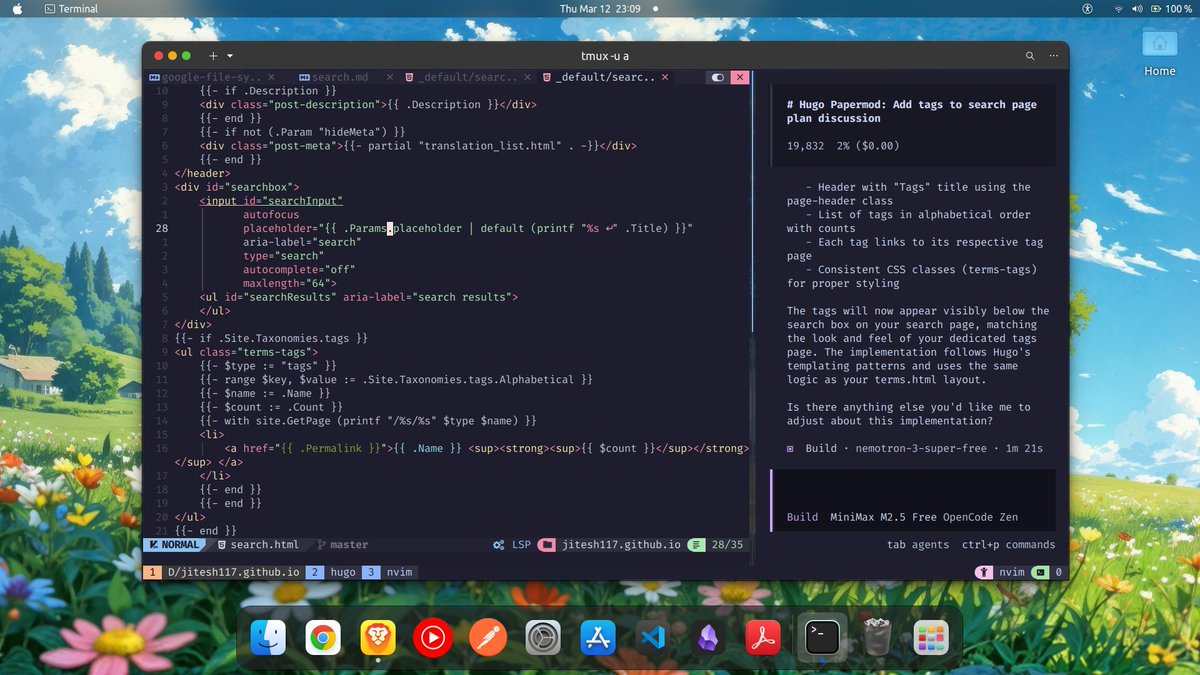1200x675 pixels.
Task: Click the Wi-Fi status icon
Action: click(x=1117, y=9)
